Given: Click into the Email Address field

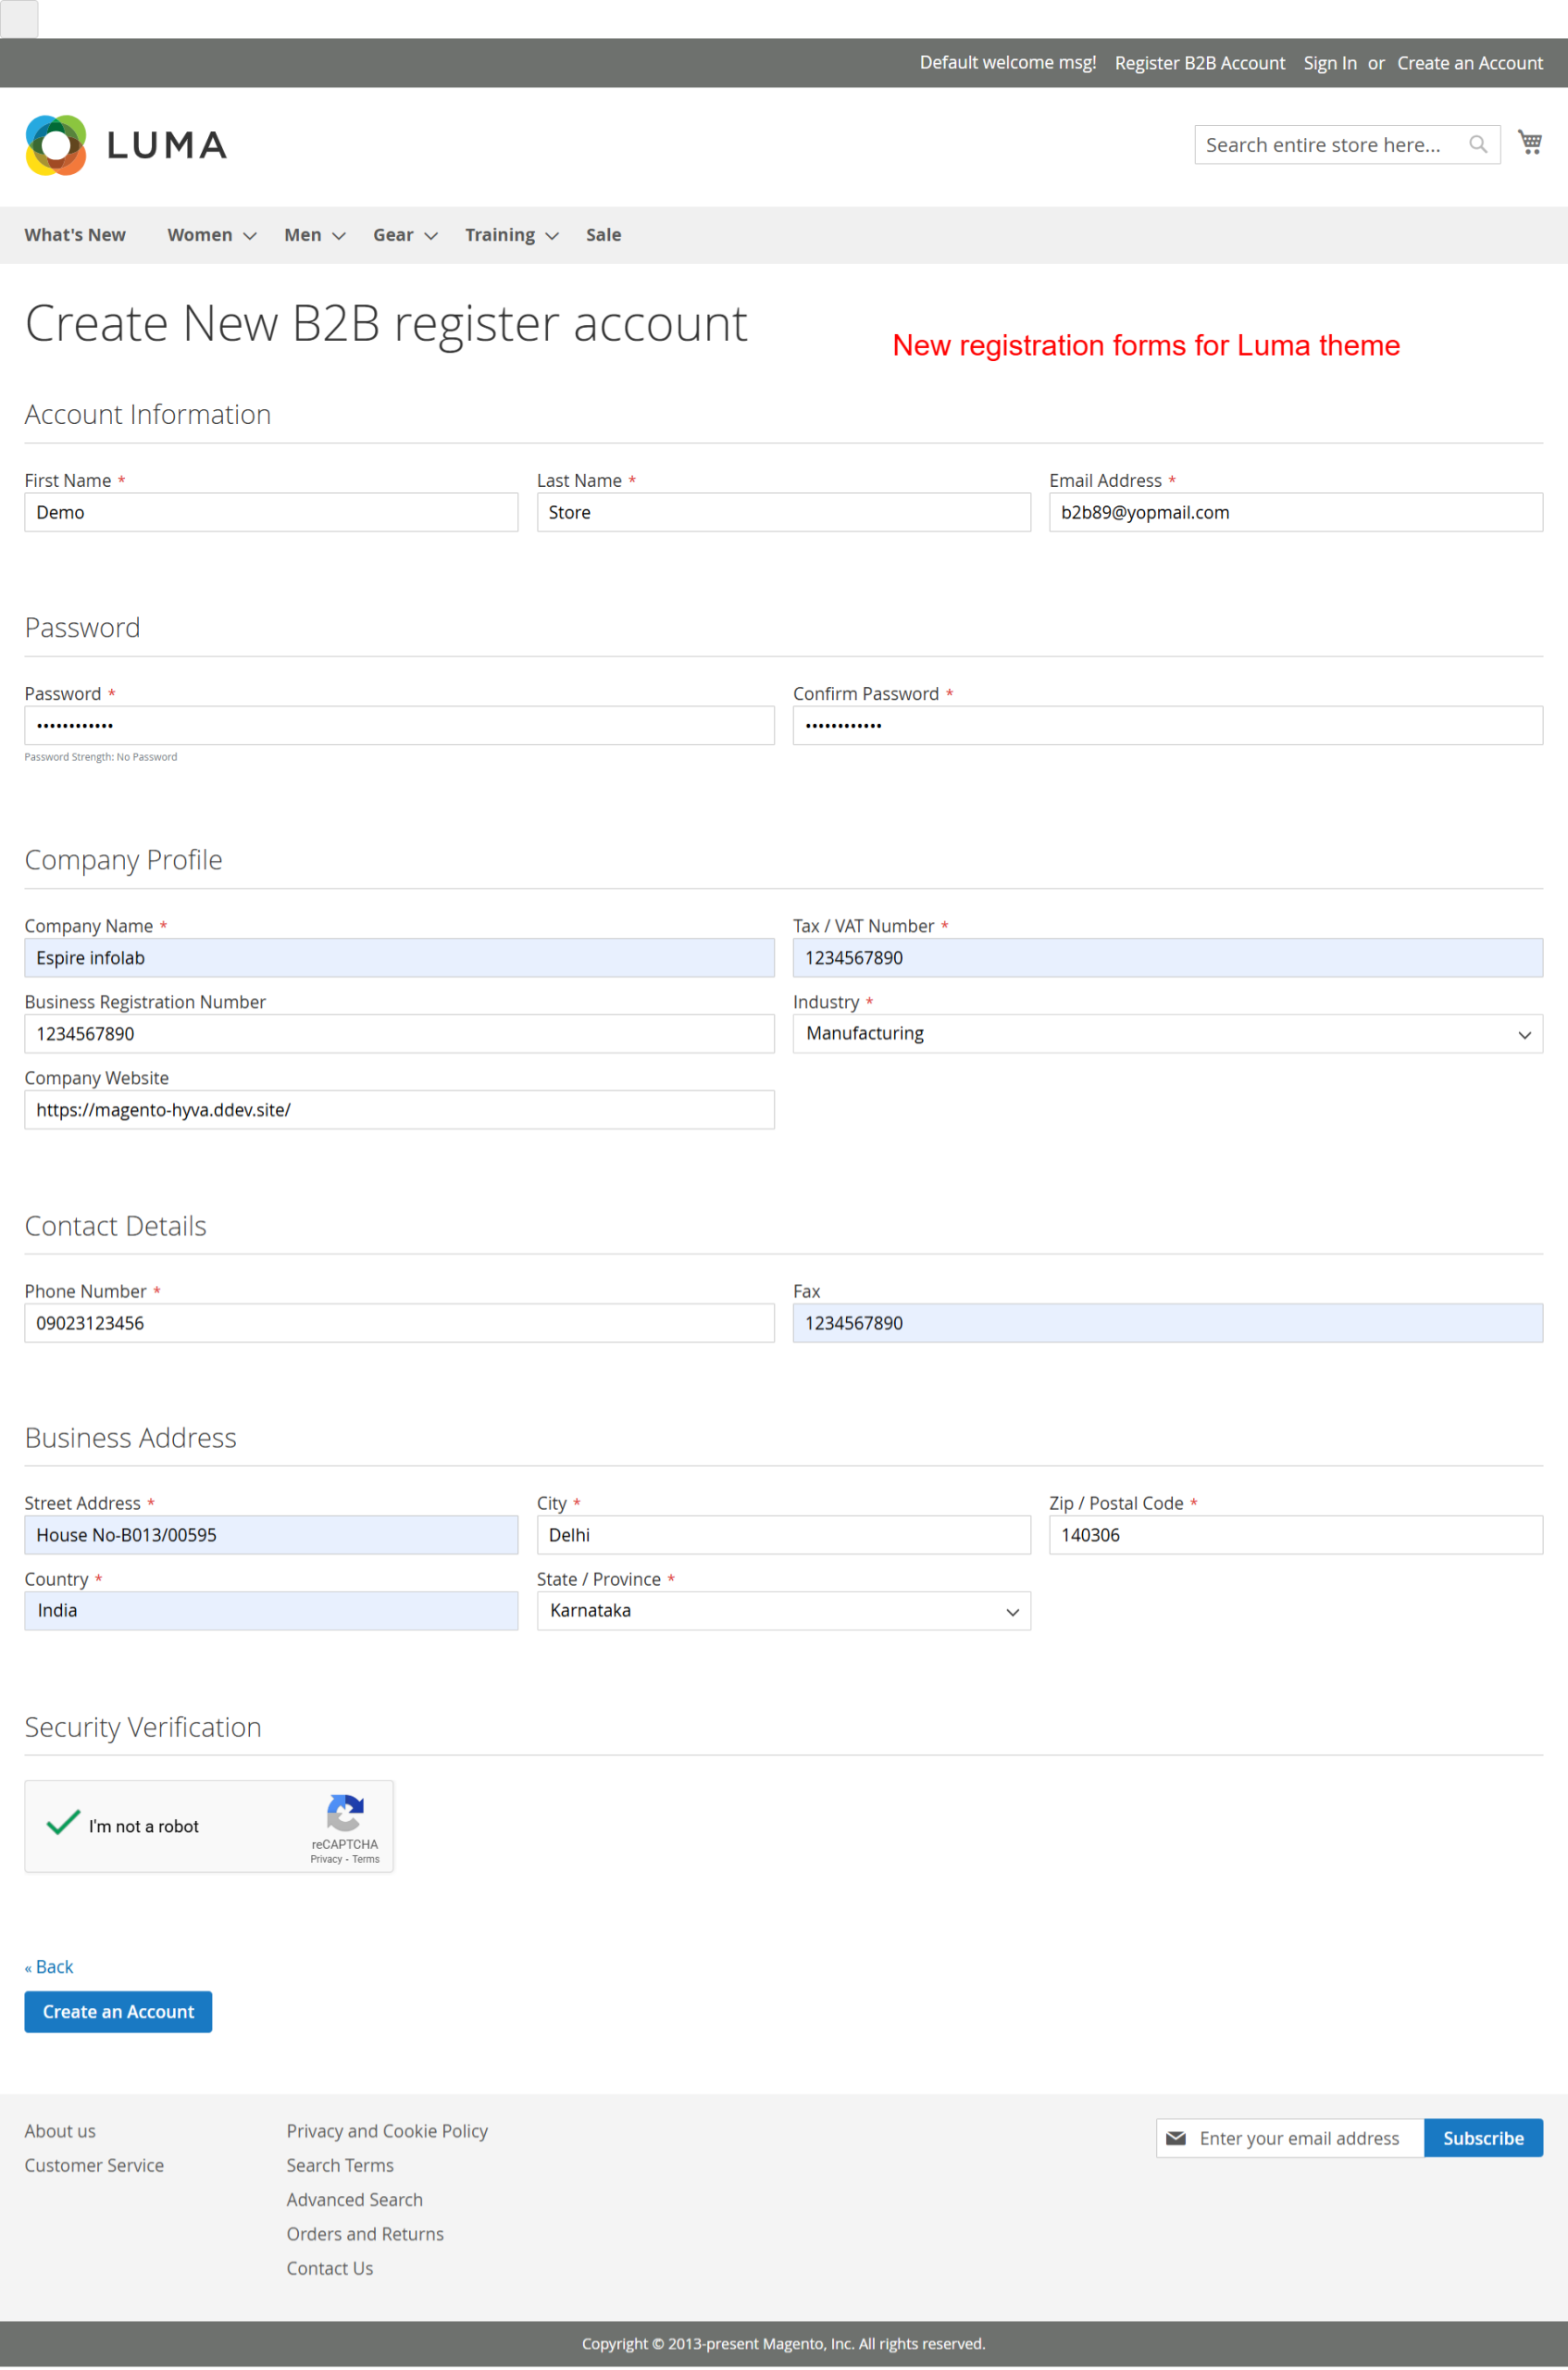Looking at the screenshot, I should 1295,512.
